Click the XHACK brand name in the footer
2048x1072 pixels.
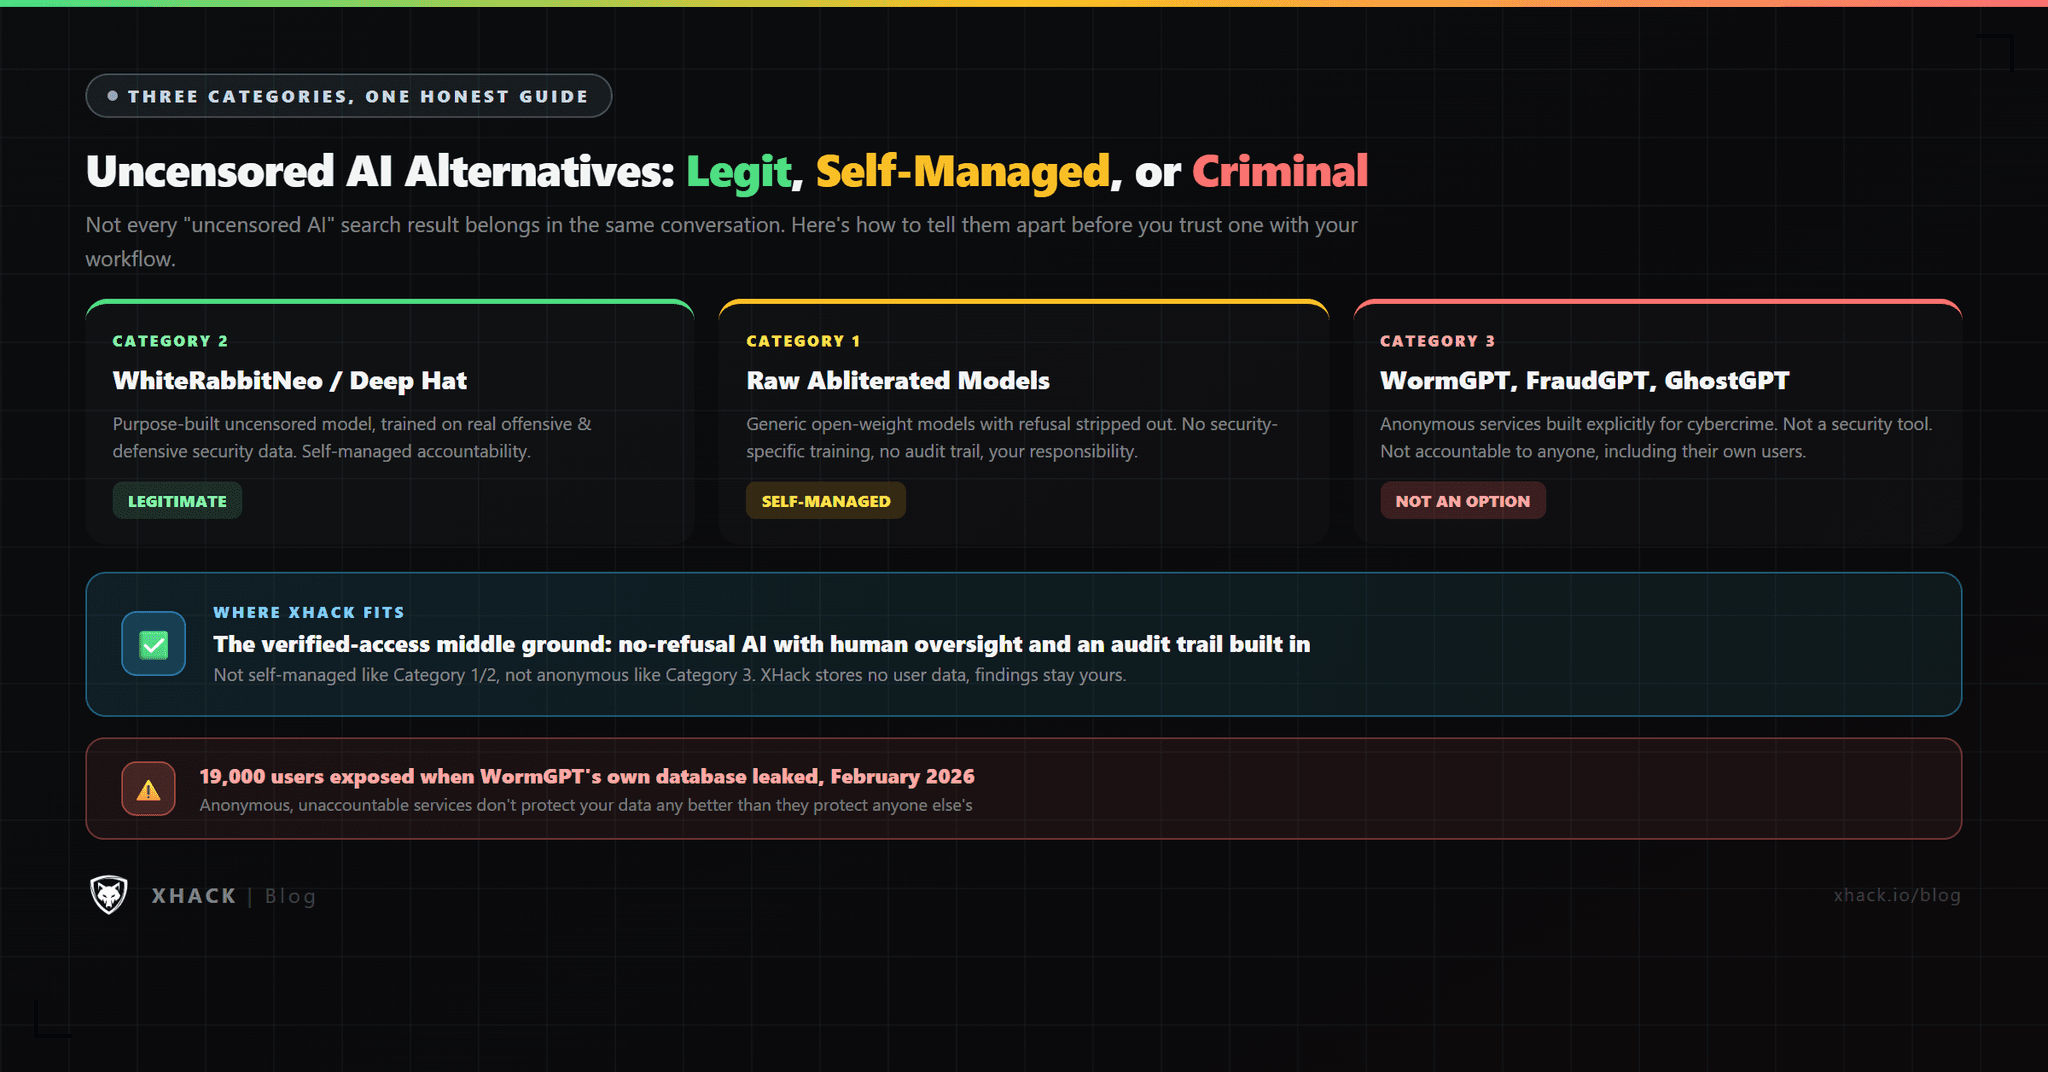click(194, 896)
